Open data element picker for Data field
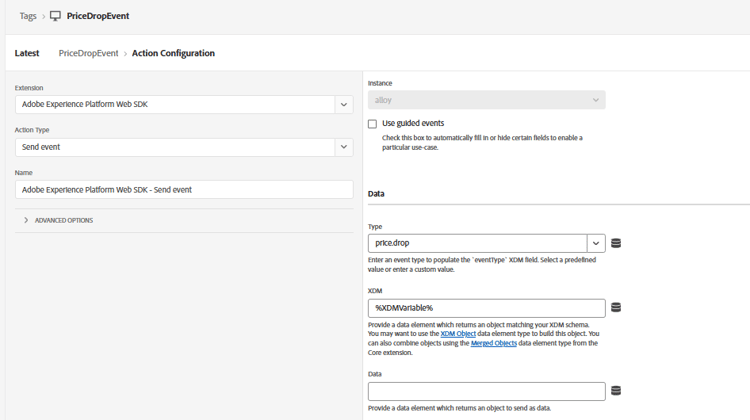Screen dimensions: 750x420 point(616,390)
